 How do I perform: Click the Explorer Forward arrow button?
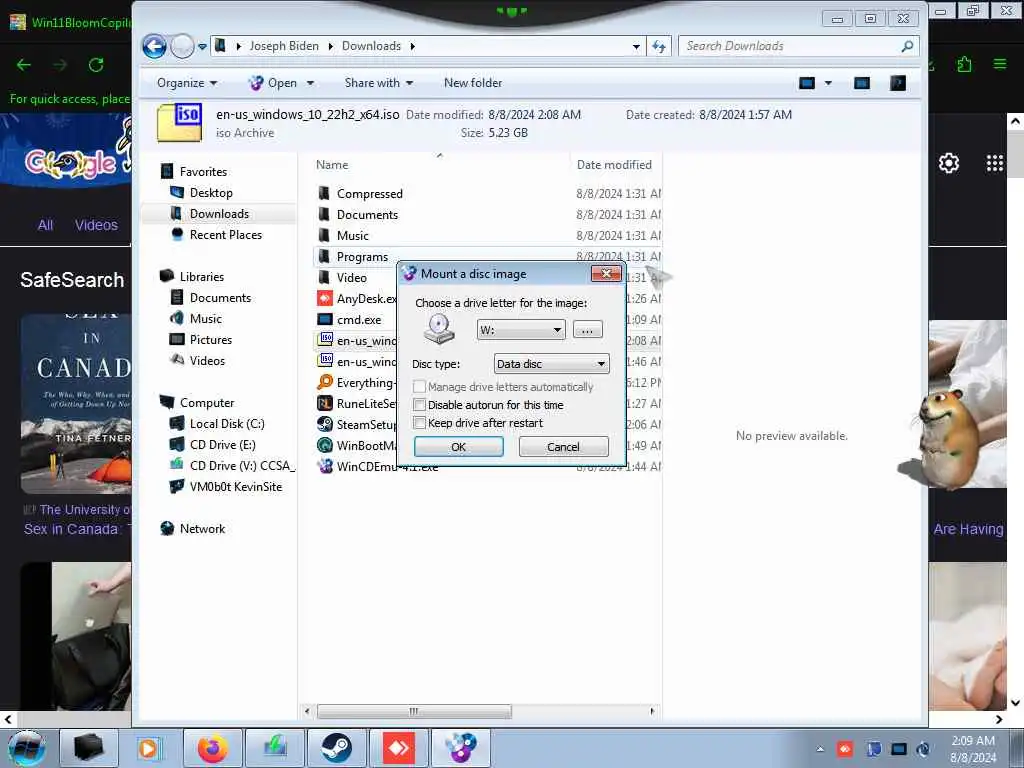tap(182, 46)
